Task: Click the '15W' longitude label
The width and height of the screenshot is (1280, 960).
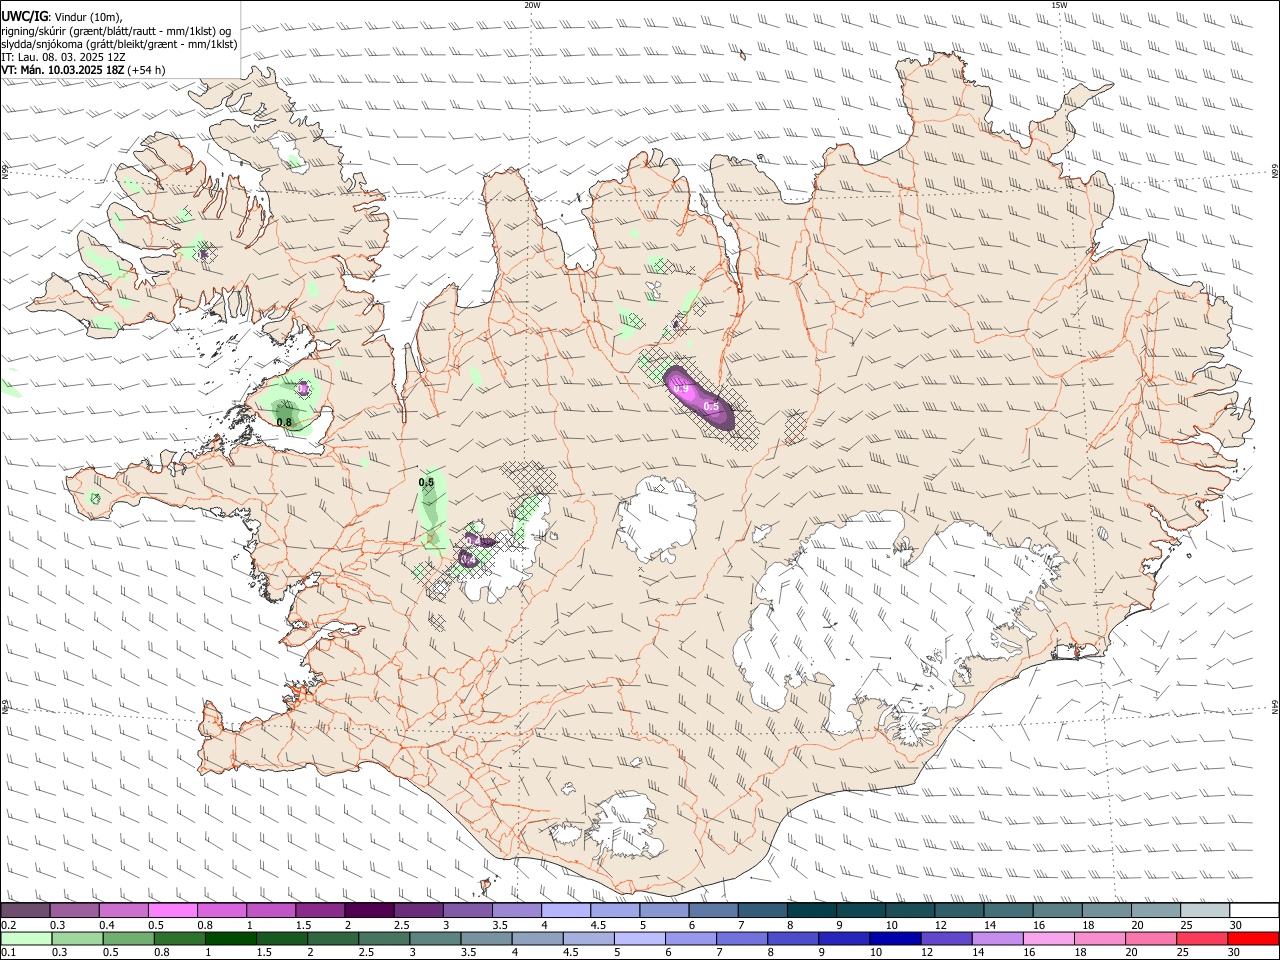Action: [x=1059, y=5]
